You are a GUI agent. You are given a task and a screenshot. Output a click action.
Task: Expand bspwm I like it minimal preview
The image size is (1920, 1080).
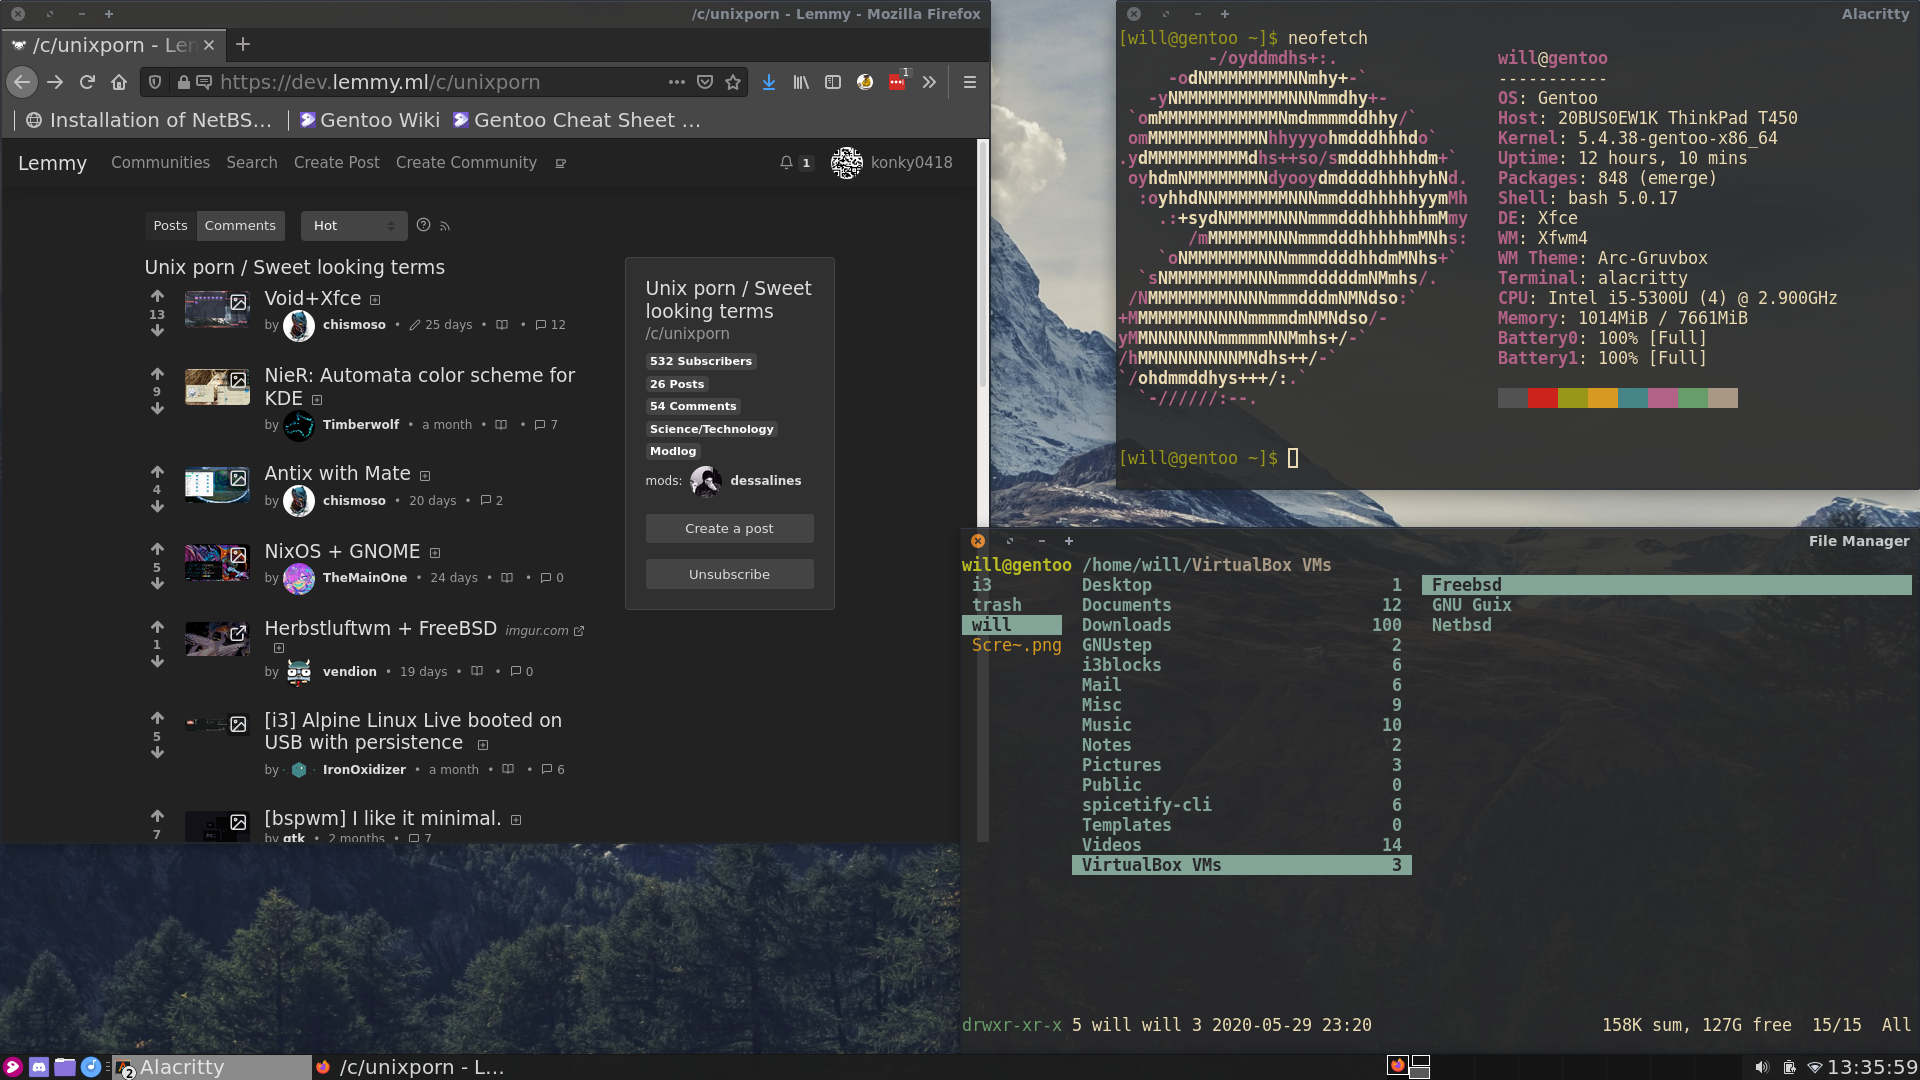click(x=516, y=820)
